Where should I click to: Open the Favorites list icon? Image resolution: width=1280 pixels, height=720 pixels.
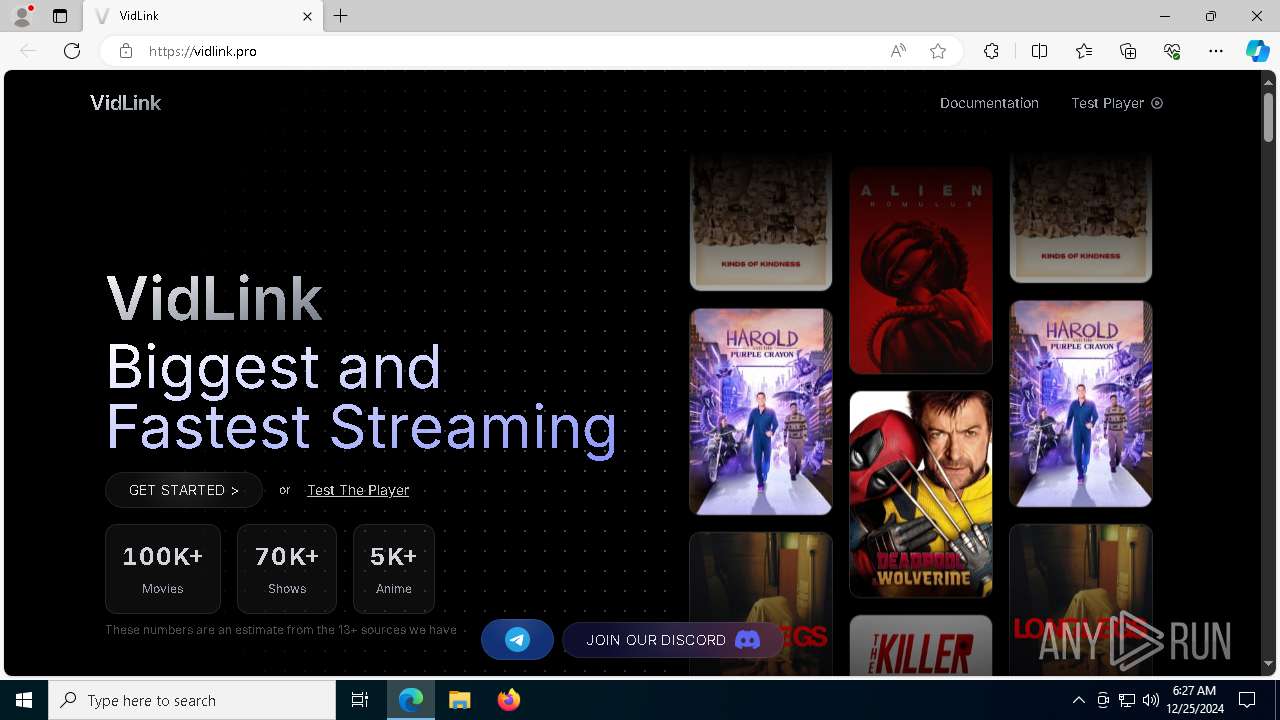point(1084,51)
